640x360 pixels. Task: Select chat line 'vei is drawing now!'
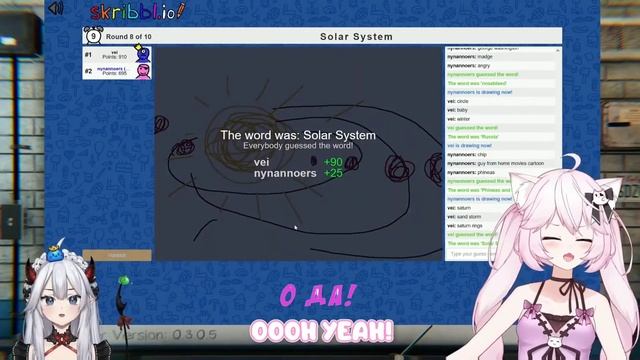[x=469, y=146]
